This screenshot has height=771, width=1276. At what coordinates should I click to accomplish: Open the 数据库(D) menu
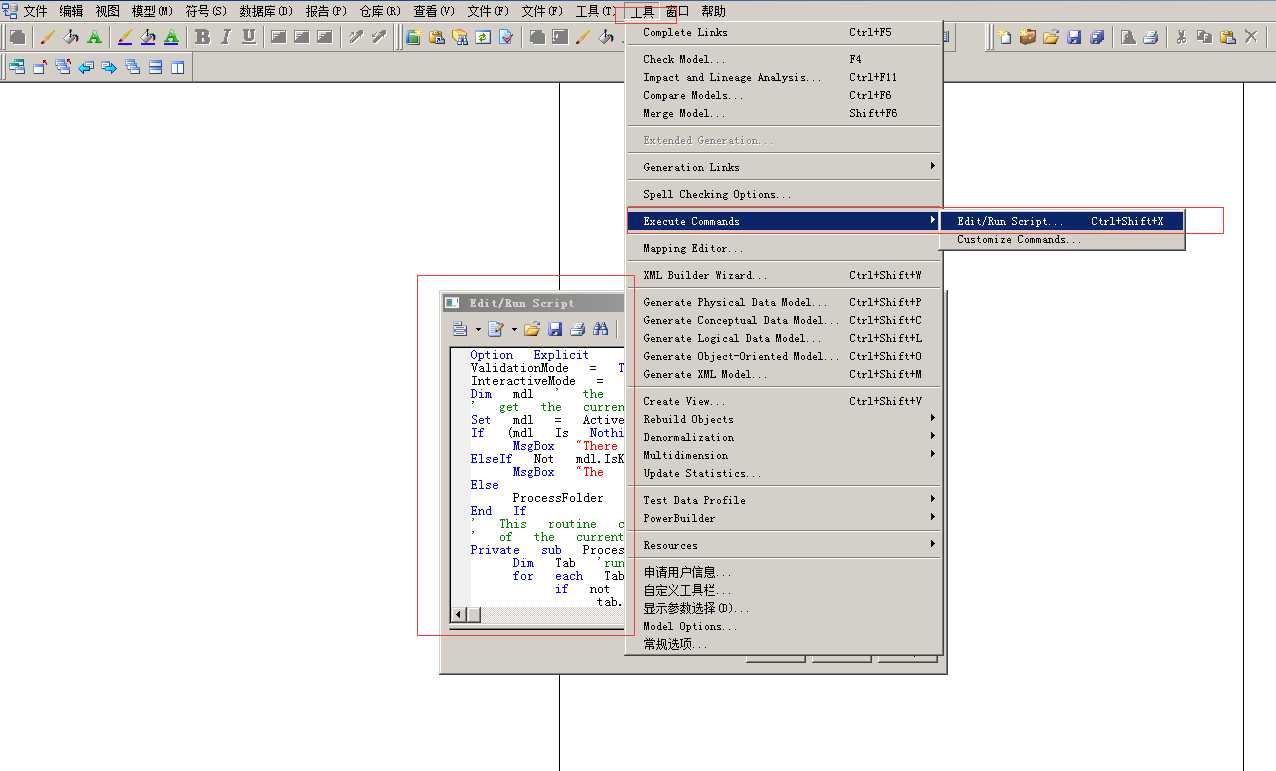266,11
